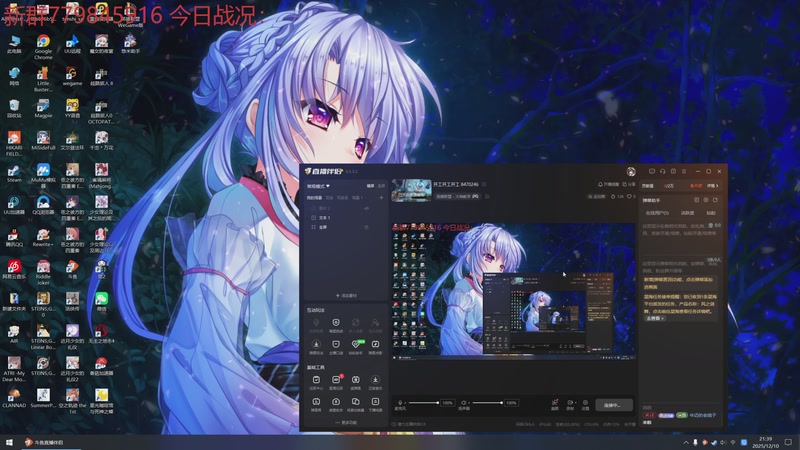Click the stream cover thumbnail

click(411, 190)
